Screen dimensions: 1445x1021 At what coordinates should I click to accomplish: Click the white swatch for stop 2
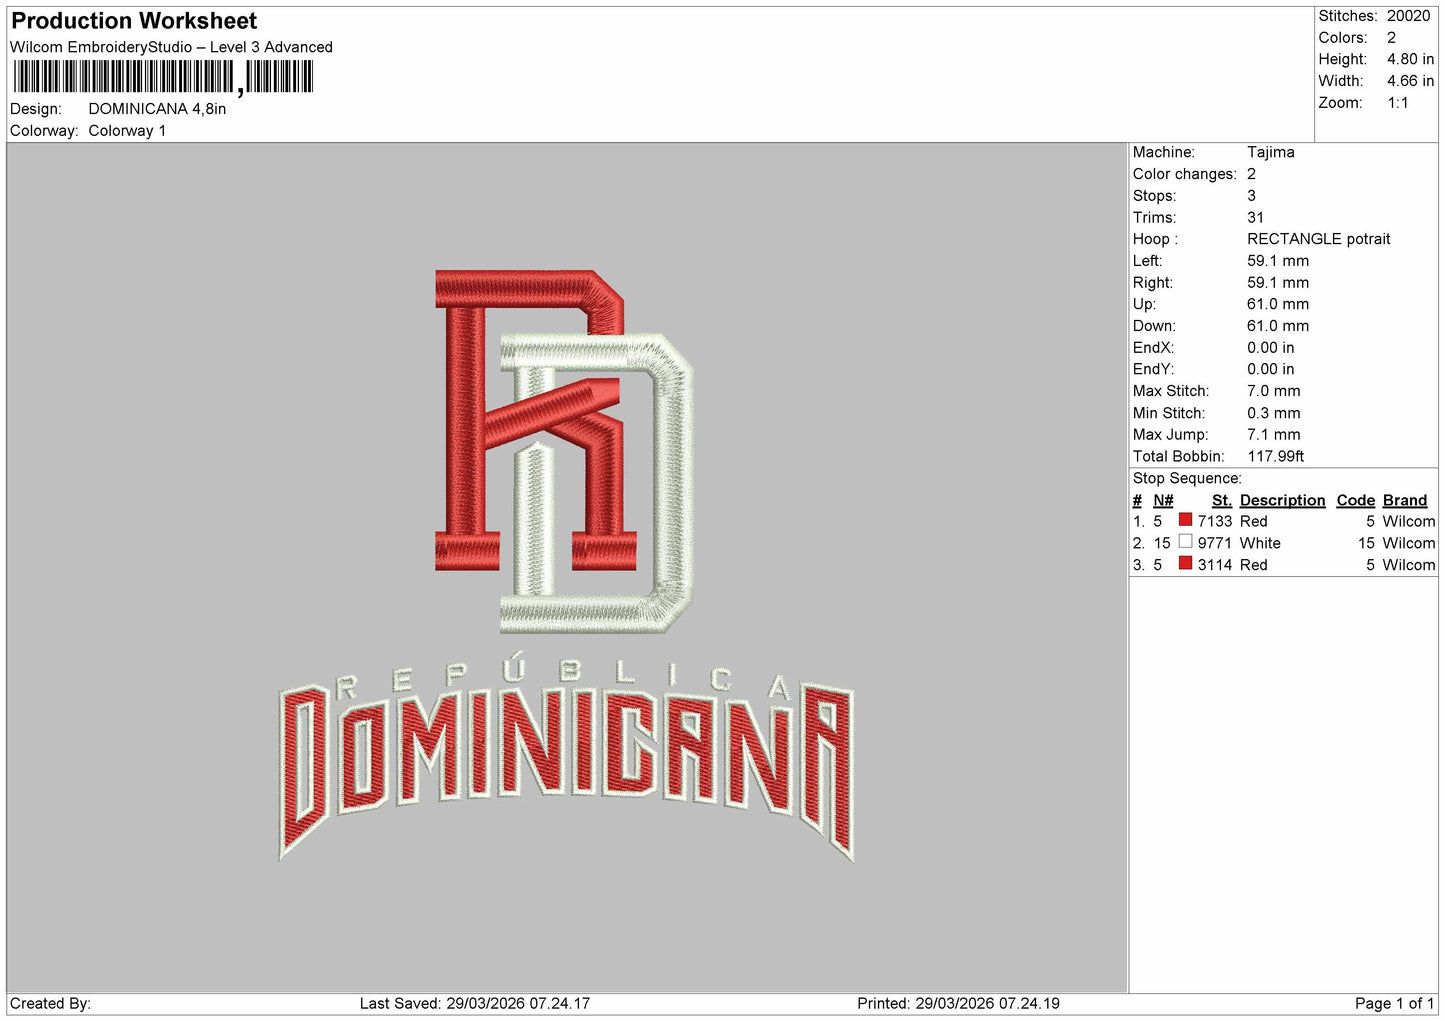[x=1185, y=542]
